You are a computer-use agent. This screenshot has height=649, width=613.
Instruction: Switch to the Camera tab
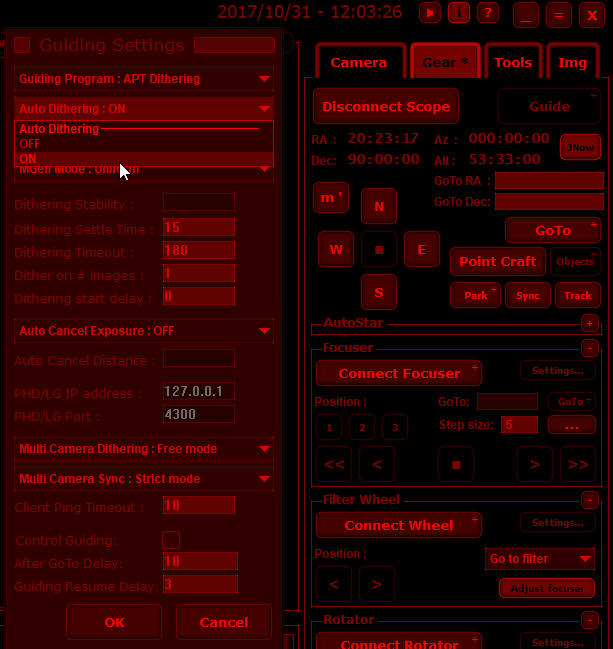click(x=358, y=62)
